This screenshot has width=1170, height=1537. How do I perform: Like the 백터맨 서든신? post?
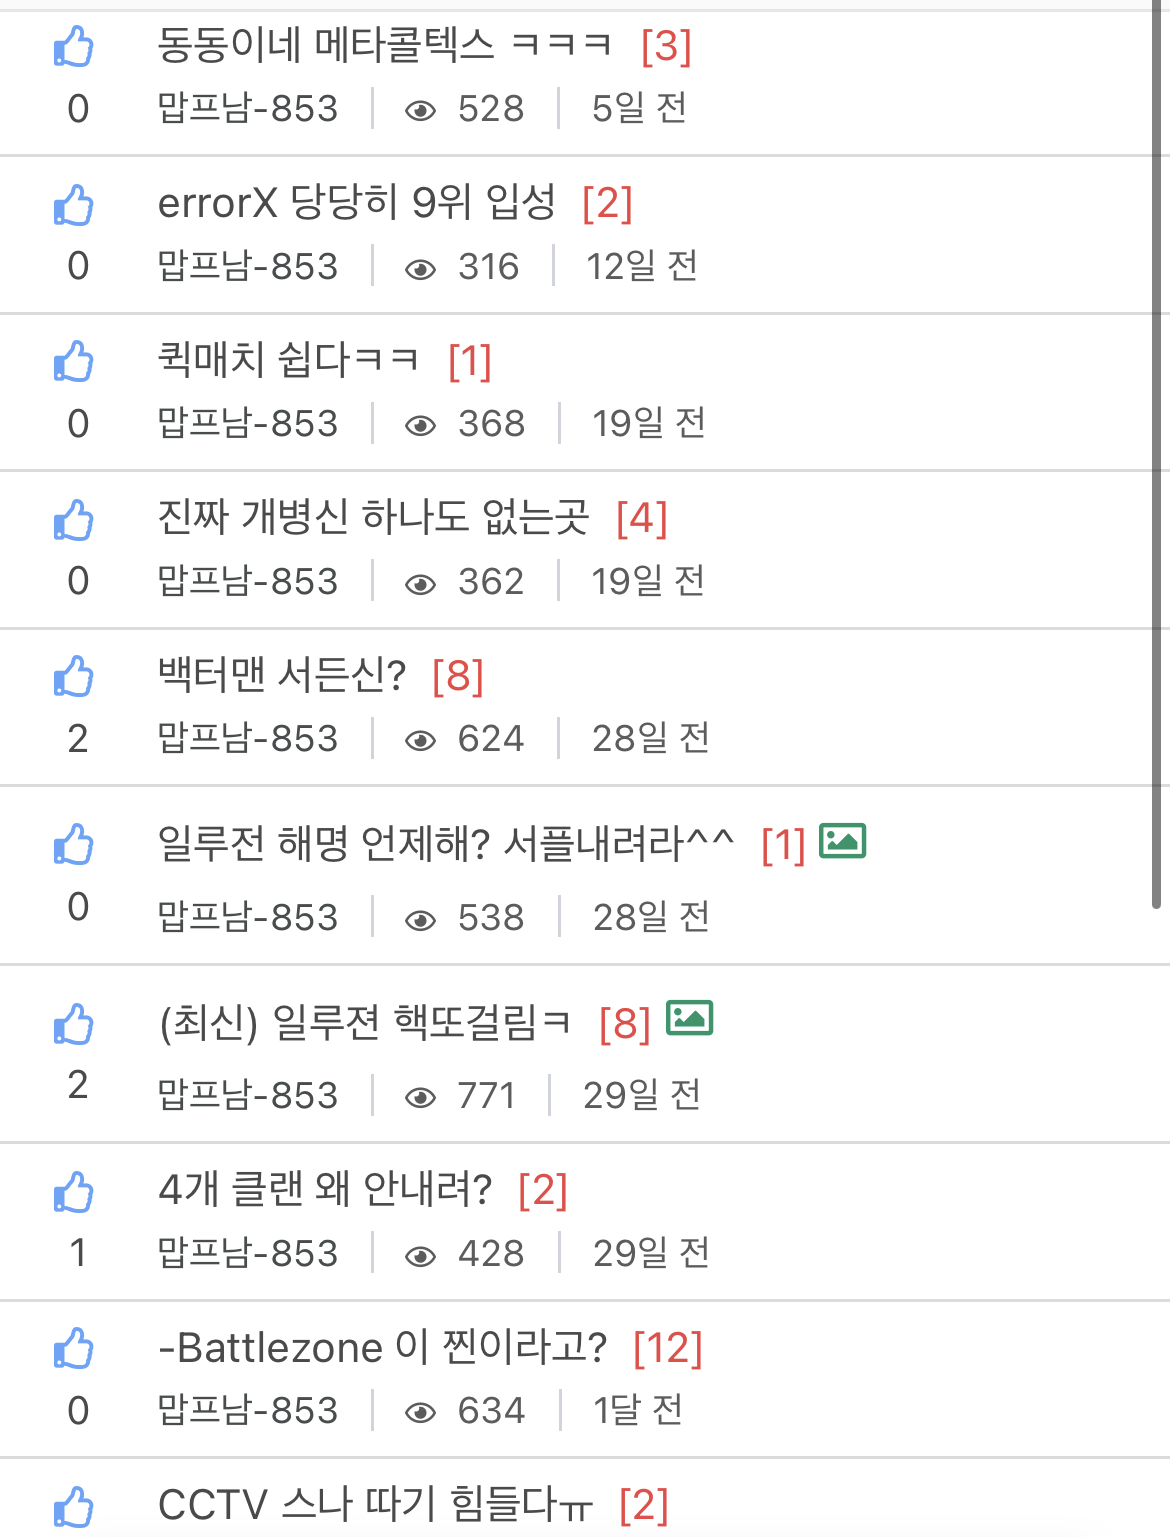pyautogui.click(x=74, y=677)
